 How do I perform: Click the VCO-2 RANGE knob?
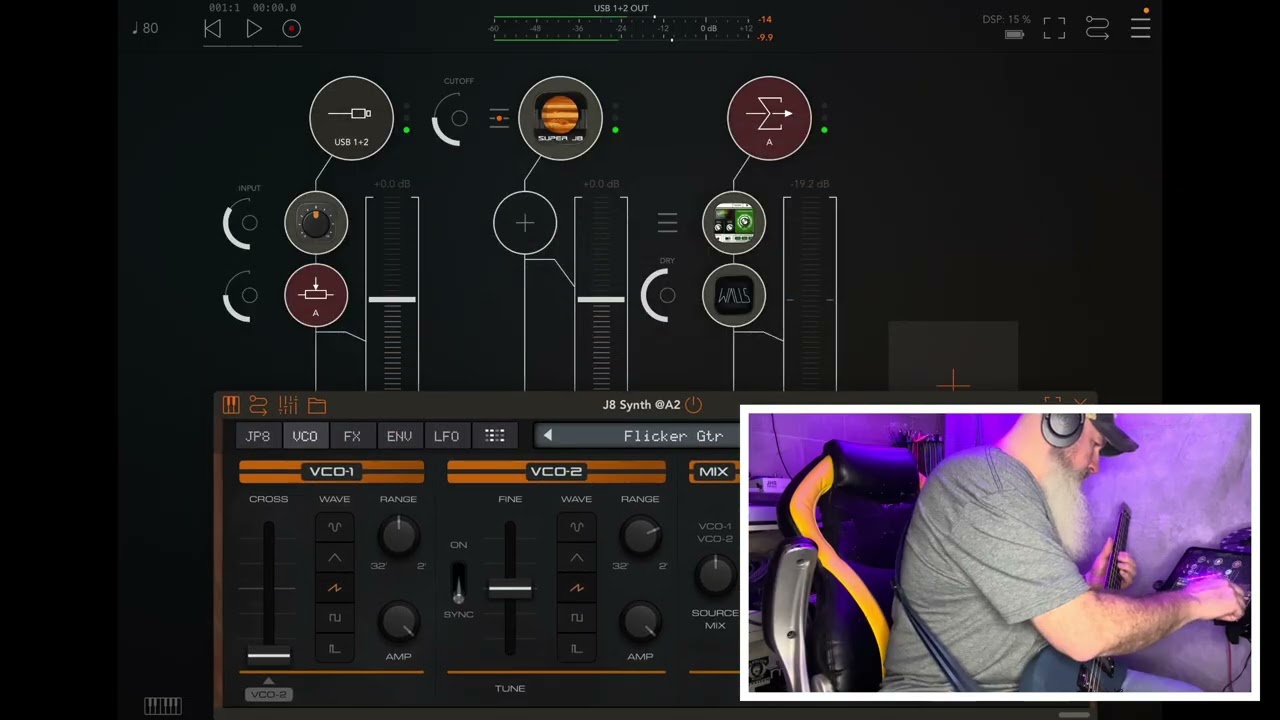click(x=640, y=535)
